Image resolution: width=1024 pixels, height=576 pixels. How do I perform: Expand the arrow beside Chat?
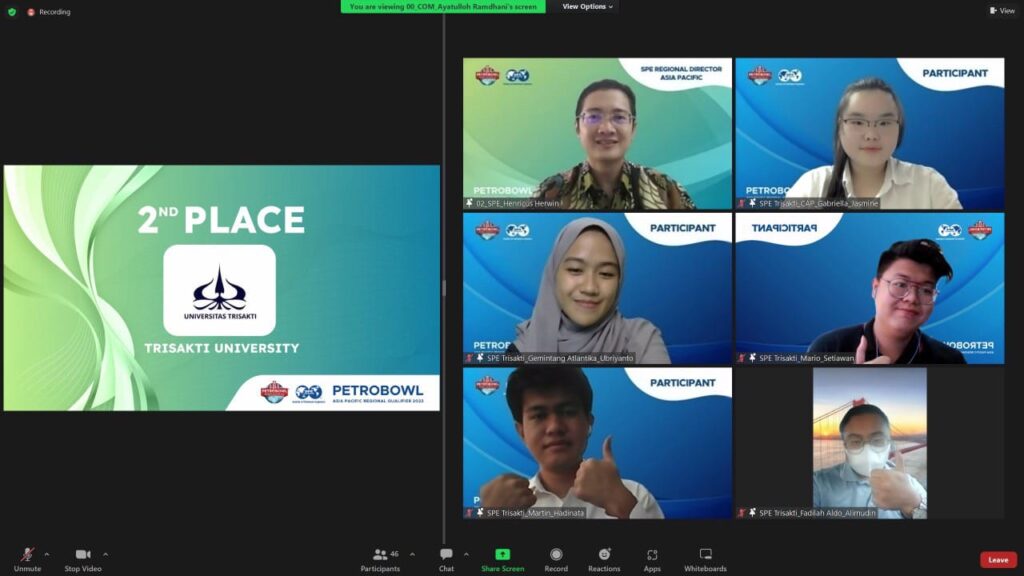466,554
